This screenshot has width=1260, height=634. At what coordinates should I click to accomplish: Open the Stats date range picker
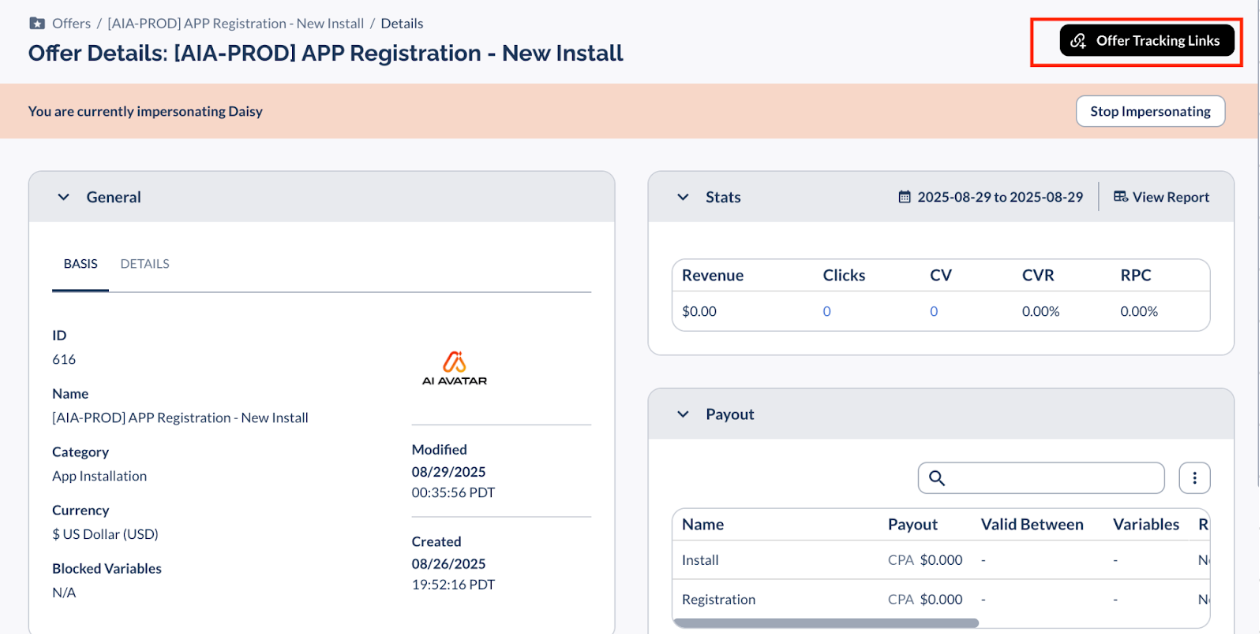991,197
